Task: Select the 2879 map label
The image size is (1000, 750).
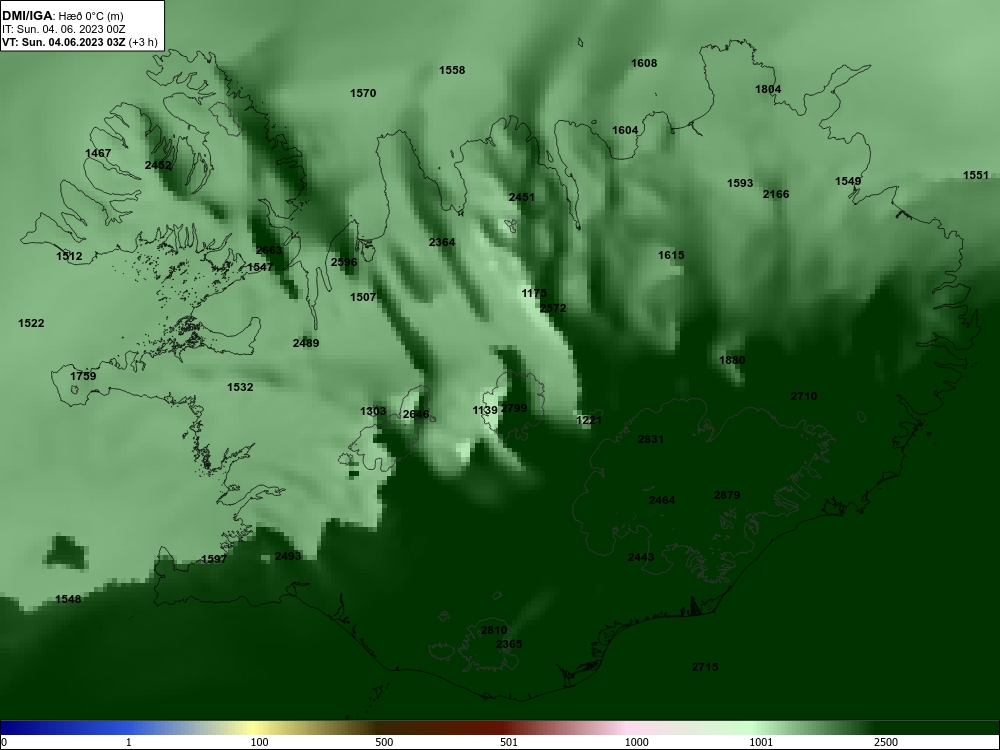Action: click(x=727, y=496)
